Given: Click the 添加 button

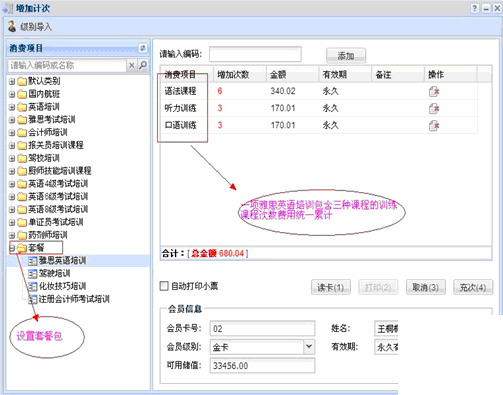Looking at the screenshot, I should pos(346,56).
